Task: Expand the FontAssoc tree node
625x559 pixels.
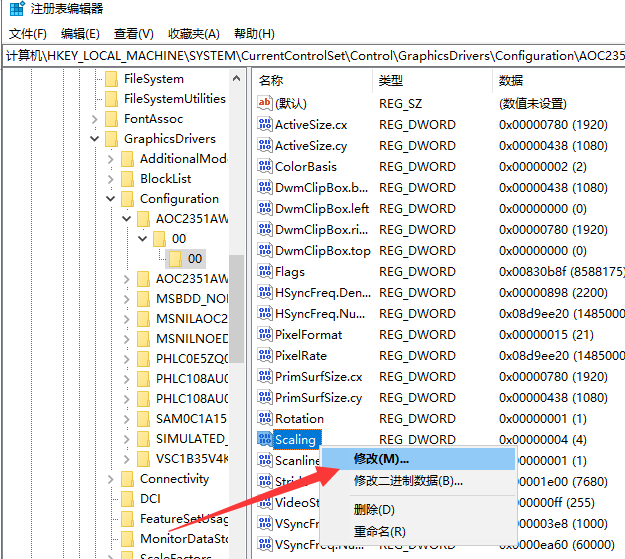Action: pyautogui.click(x=95, y=119)
